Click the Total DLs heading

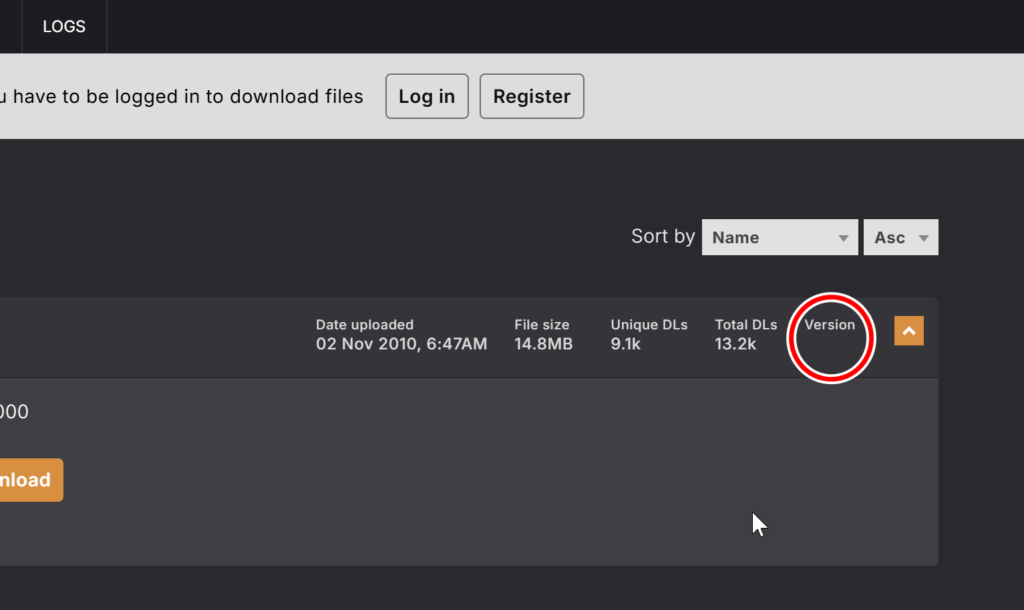745,325
